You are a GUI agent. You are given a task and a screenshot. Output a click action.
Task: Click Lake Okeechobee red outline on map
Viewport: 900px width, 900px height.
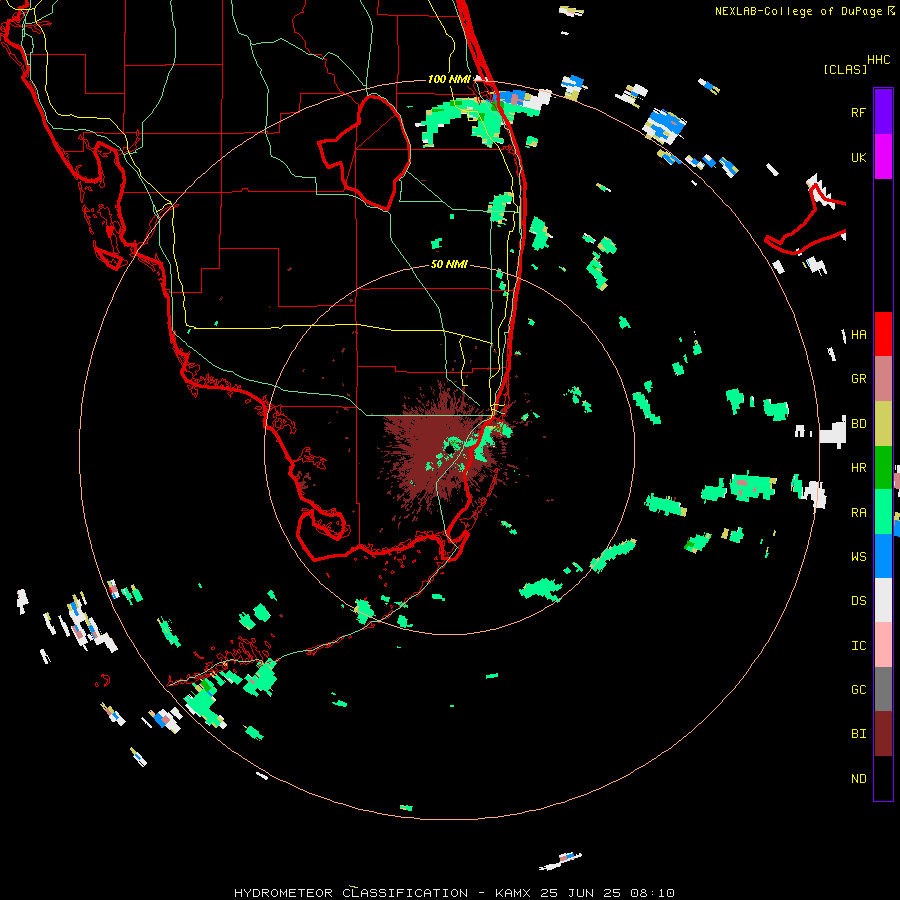click(x=364, y=152)
